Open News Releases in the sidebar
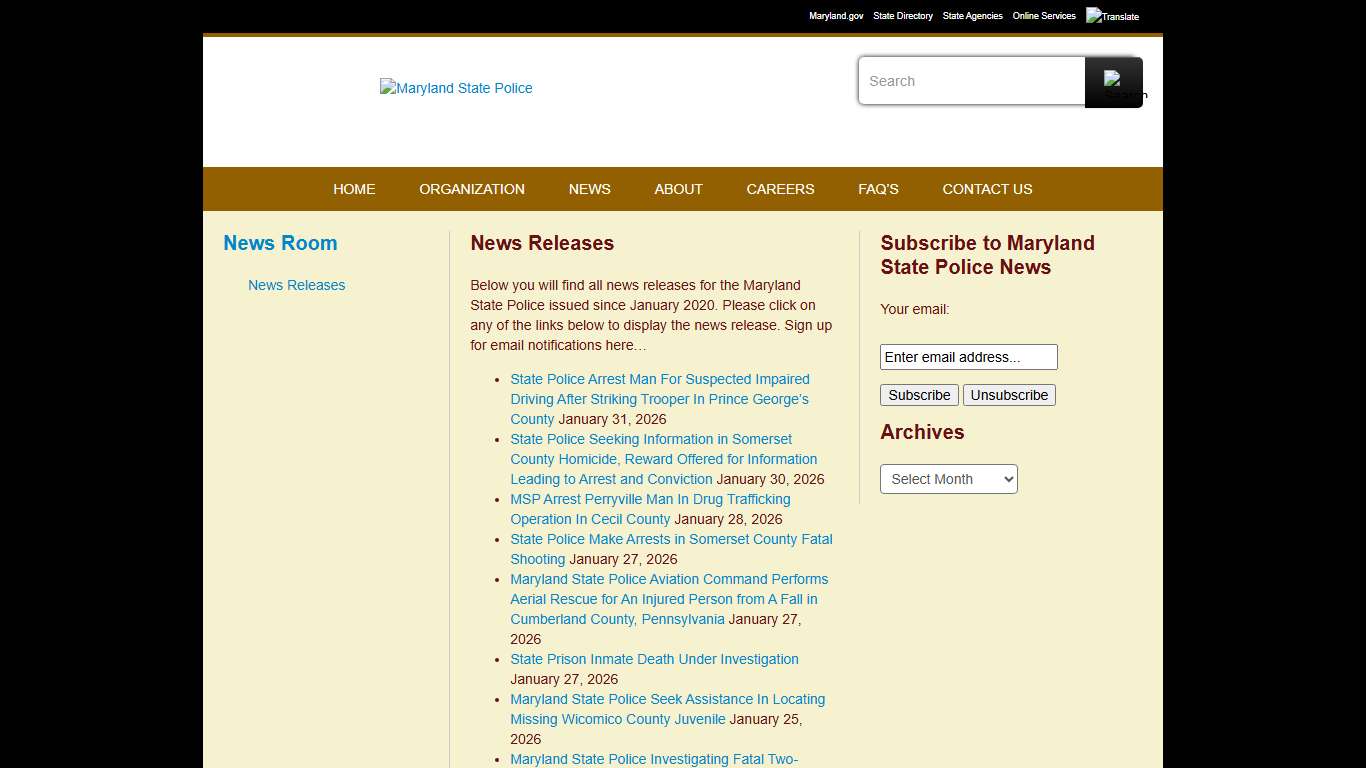This screenshot has width=1366, height=768. point(296,285)
